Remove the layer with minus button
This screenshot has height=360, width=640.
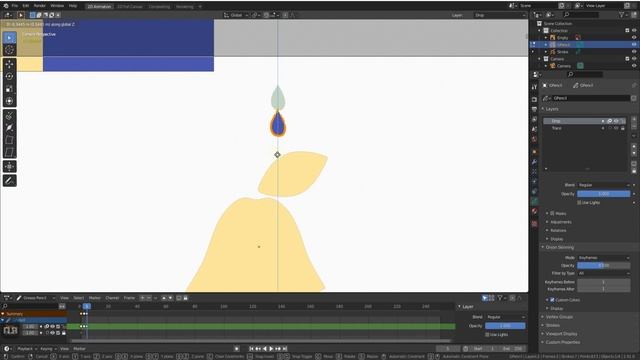pyautogui.click(x=634, y=126)
